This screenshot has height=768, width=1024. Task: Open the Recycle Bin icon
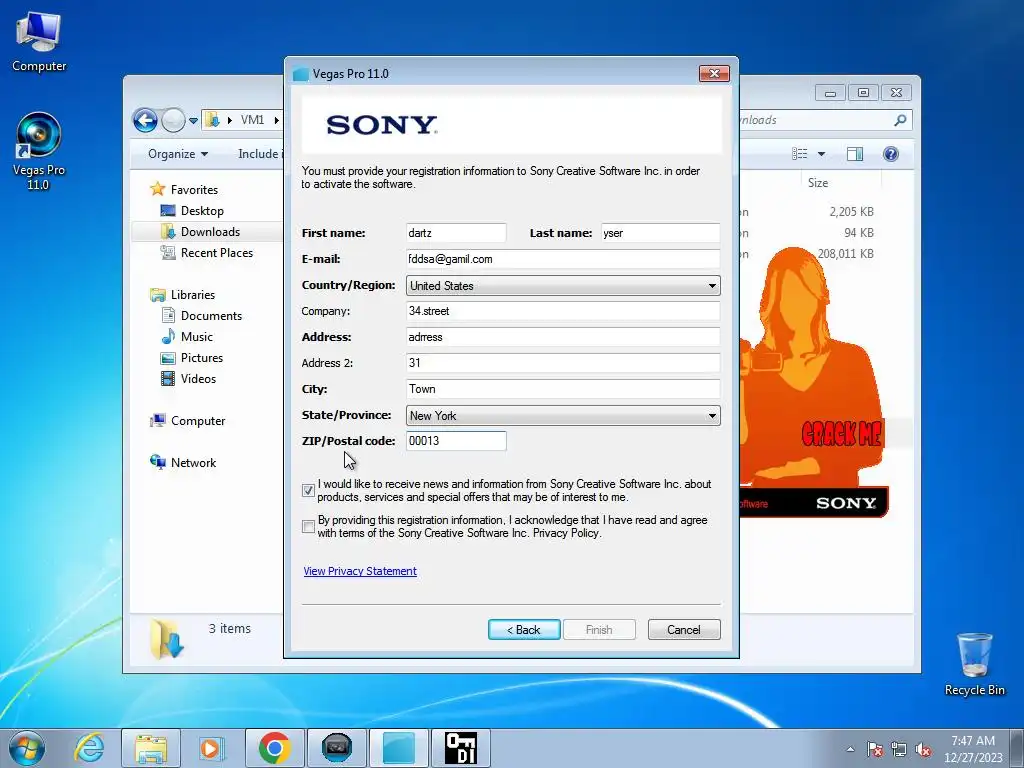pos(974,664)
